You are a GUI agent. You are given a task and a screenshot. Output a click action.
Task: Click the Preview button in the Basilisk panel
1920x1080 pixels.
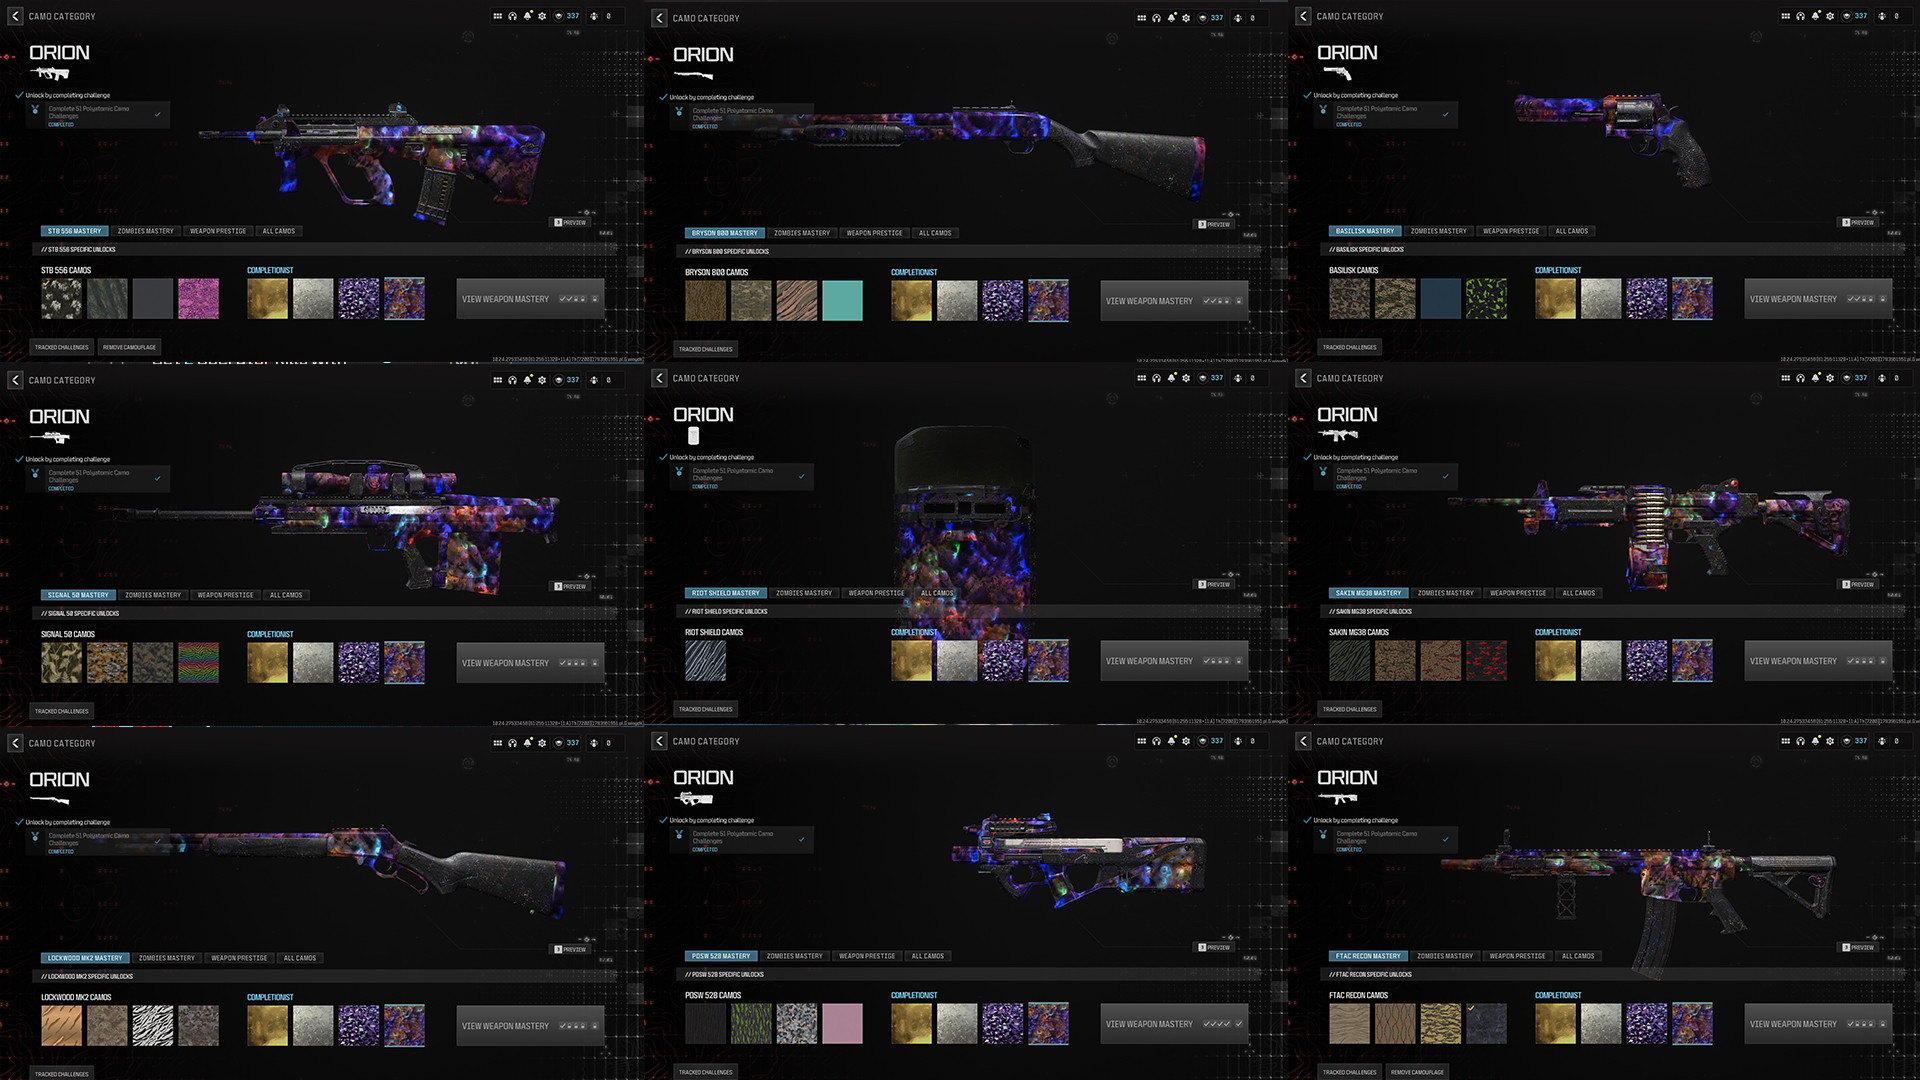[x=1859, y=222]
